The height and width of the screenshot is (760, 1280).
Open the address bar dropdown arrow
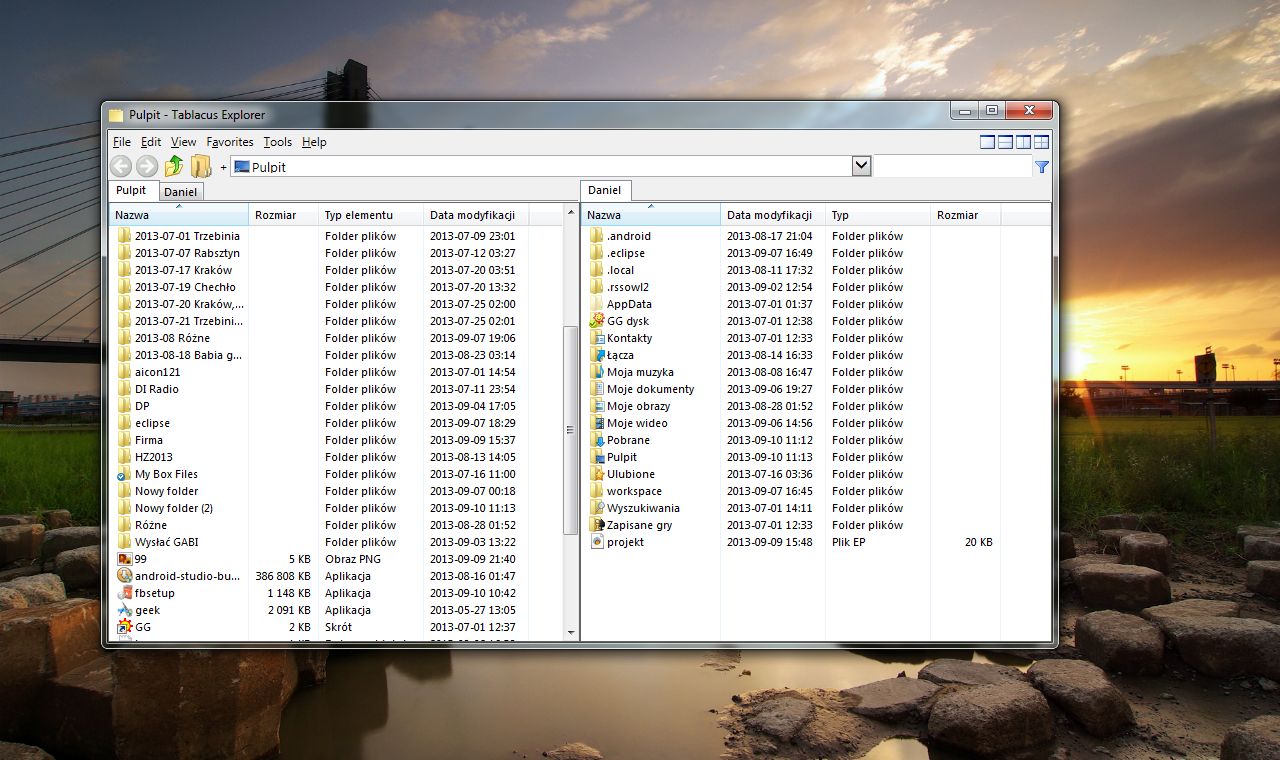click(861, 166)
